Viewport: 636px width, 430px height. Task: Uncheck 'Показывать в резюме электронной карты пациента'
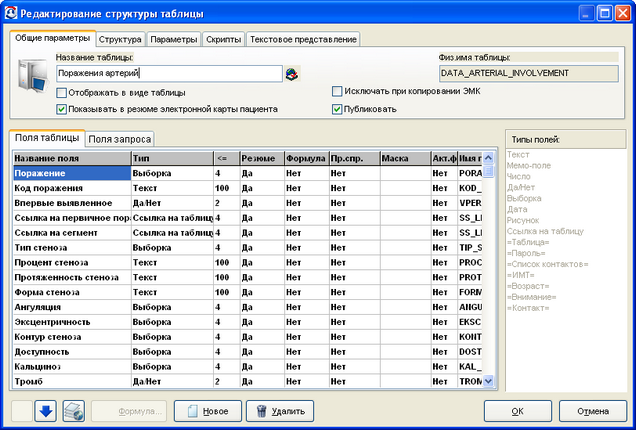coord(62,109)
